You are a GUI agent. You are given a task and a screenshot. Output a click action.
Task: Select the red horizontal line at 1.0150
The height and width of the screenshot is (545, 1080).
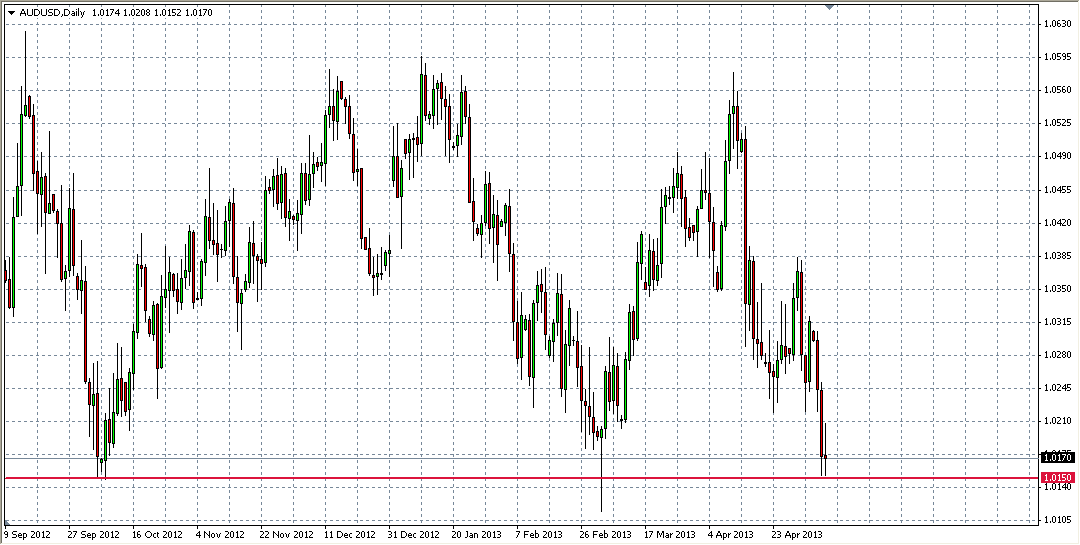pos(520,478)
